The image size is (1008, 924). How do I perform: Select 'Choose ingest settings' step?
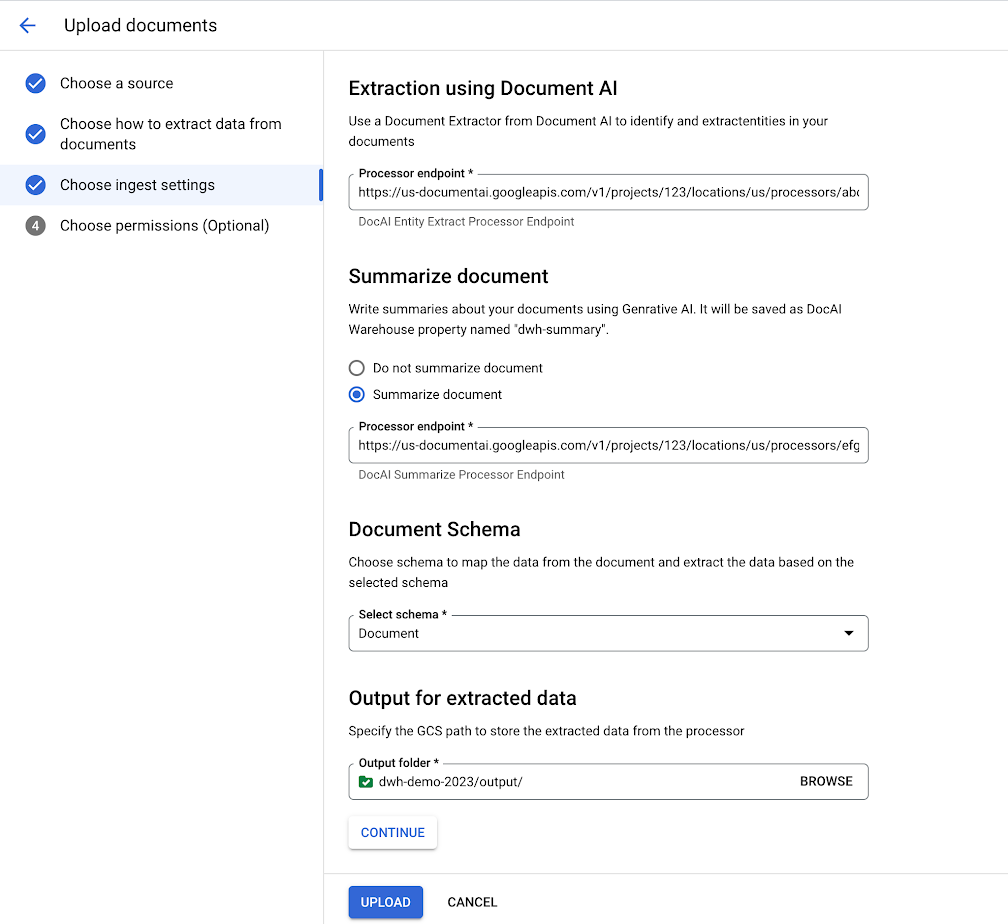137,185
